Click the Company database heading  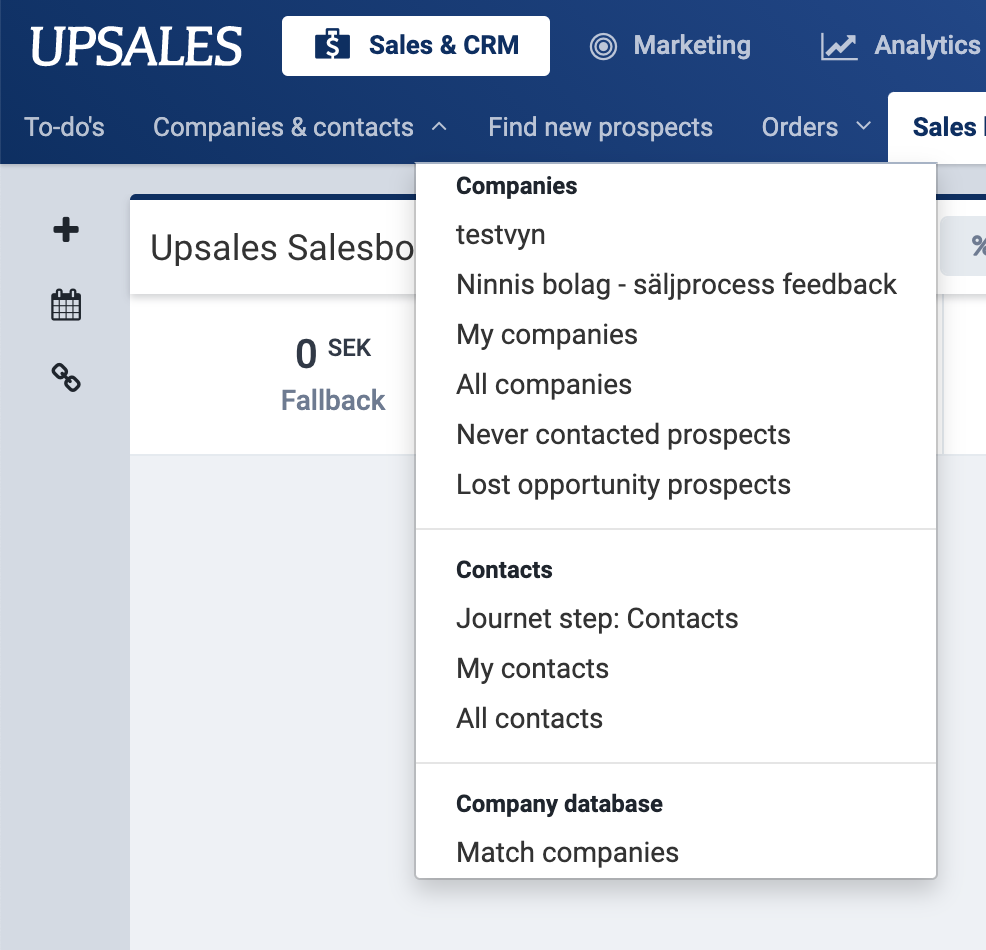tap(559, 804)
